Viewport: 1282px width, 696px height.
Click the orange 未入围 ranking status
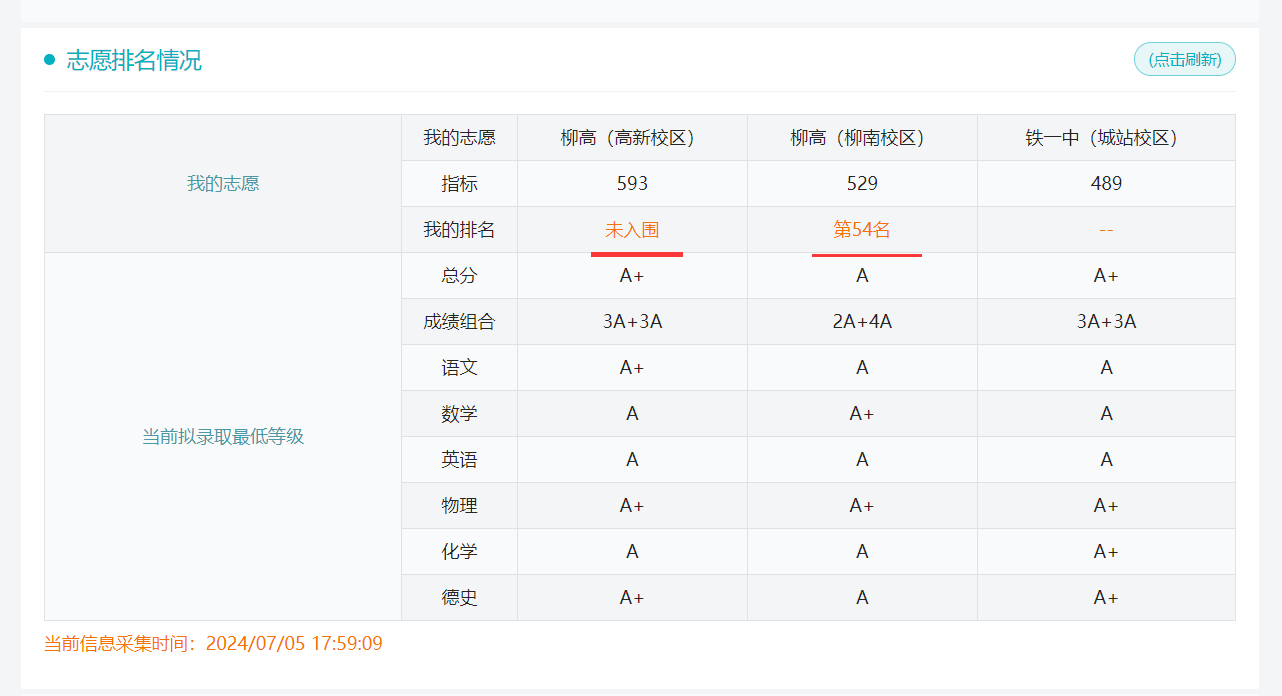(x=632, y=230)
